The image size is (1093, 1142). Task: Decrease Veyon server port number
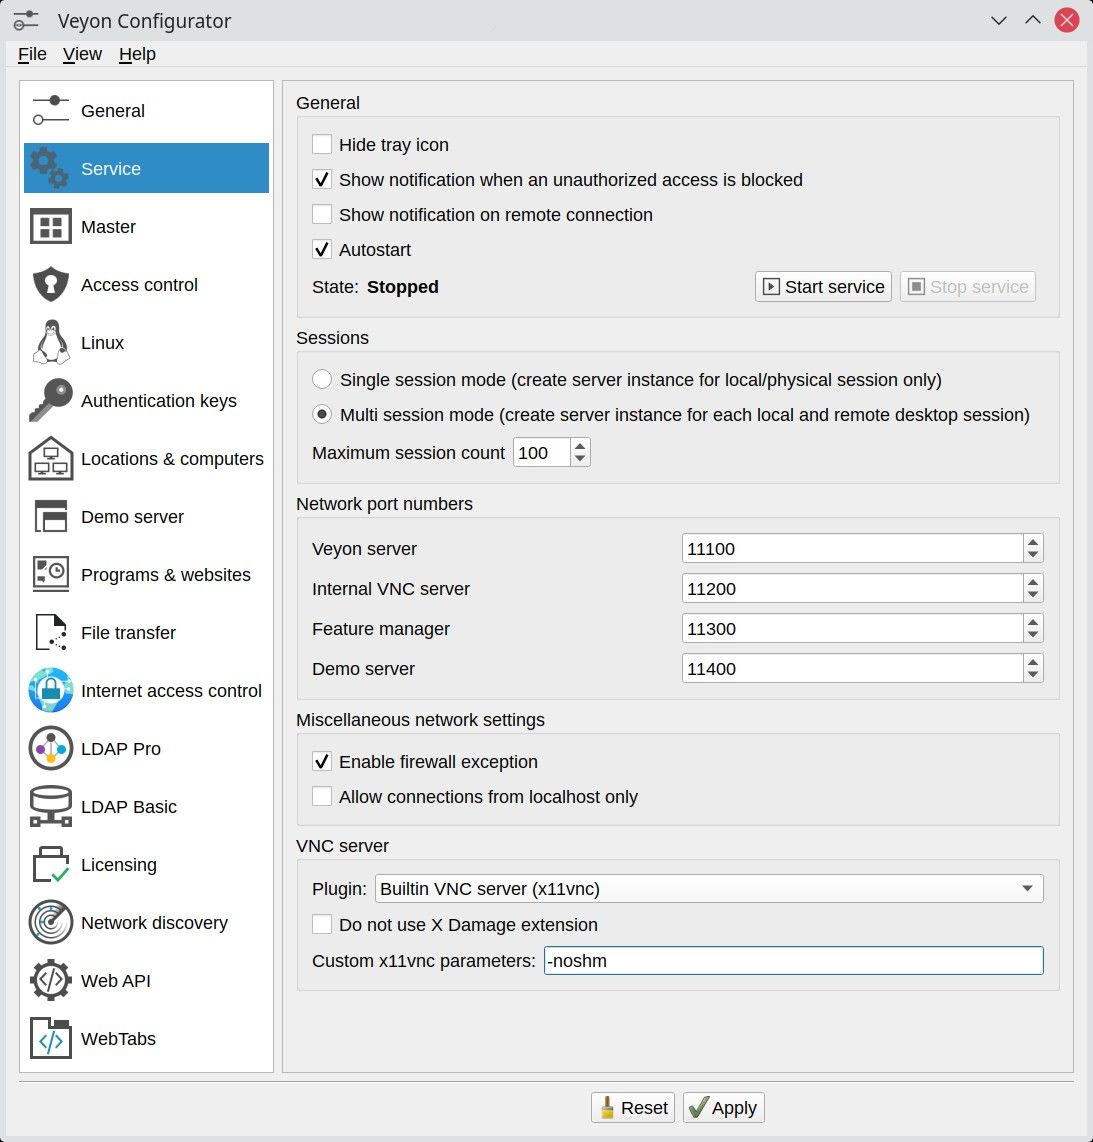[1033, 555]
